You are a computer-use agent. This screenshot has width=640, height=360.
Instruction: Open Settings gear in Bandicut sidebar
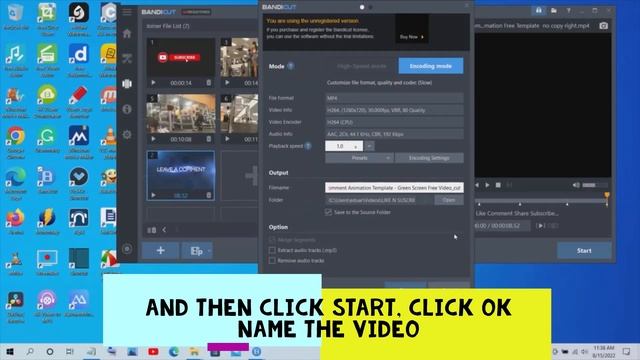(x=127, y=134)
